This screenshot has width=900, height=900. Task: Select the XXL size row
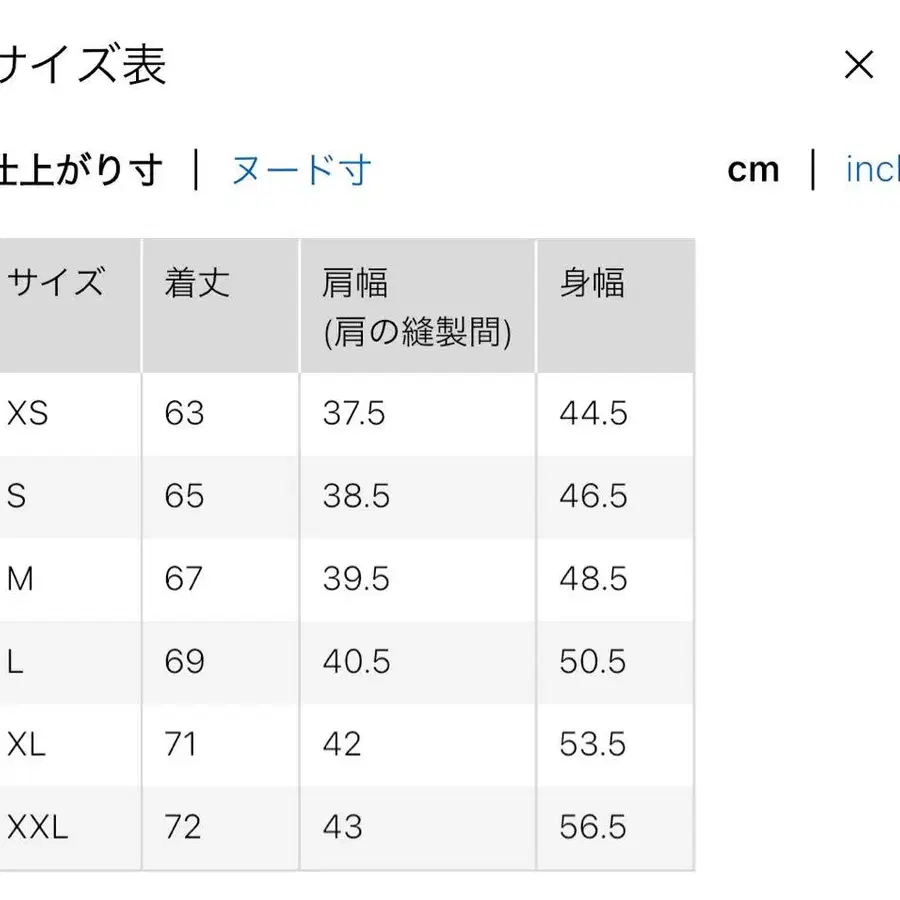[x=37, y=827]
